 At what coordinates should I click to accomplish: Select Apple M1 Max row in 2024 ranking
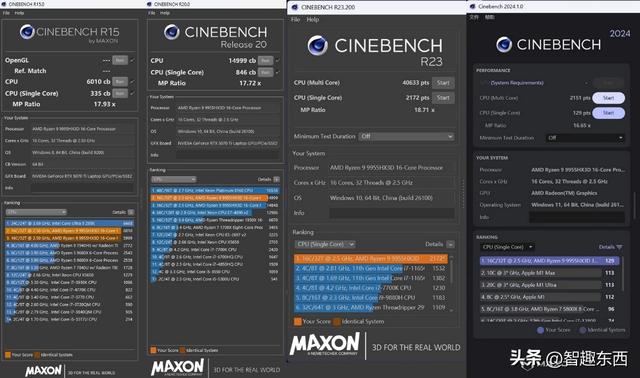coord(549,273)
